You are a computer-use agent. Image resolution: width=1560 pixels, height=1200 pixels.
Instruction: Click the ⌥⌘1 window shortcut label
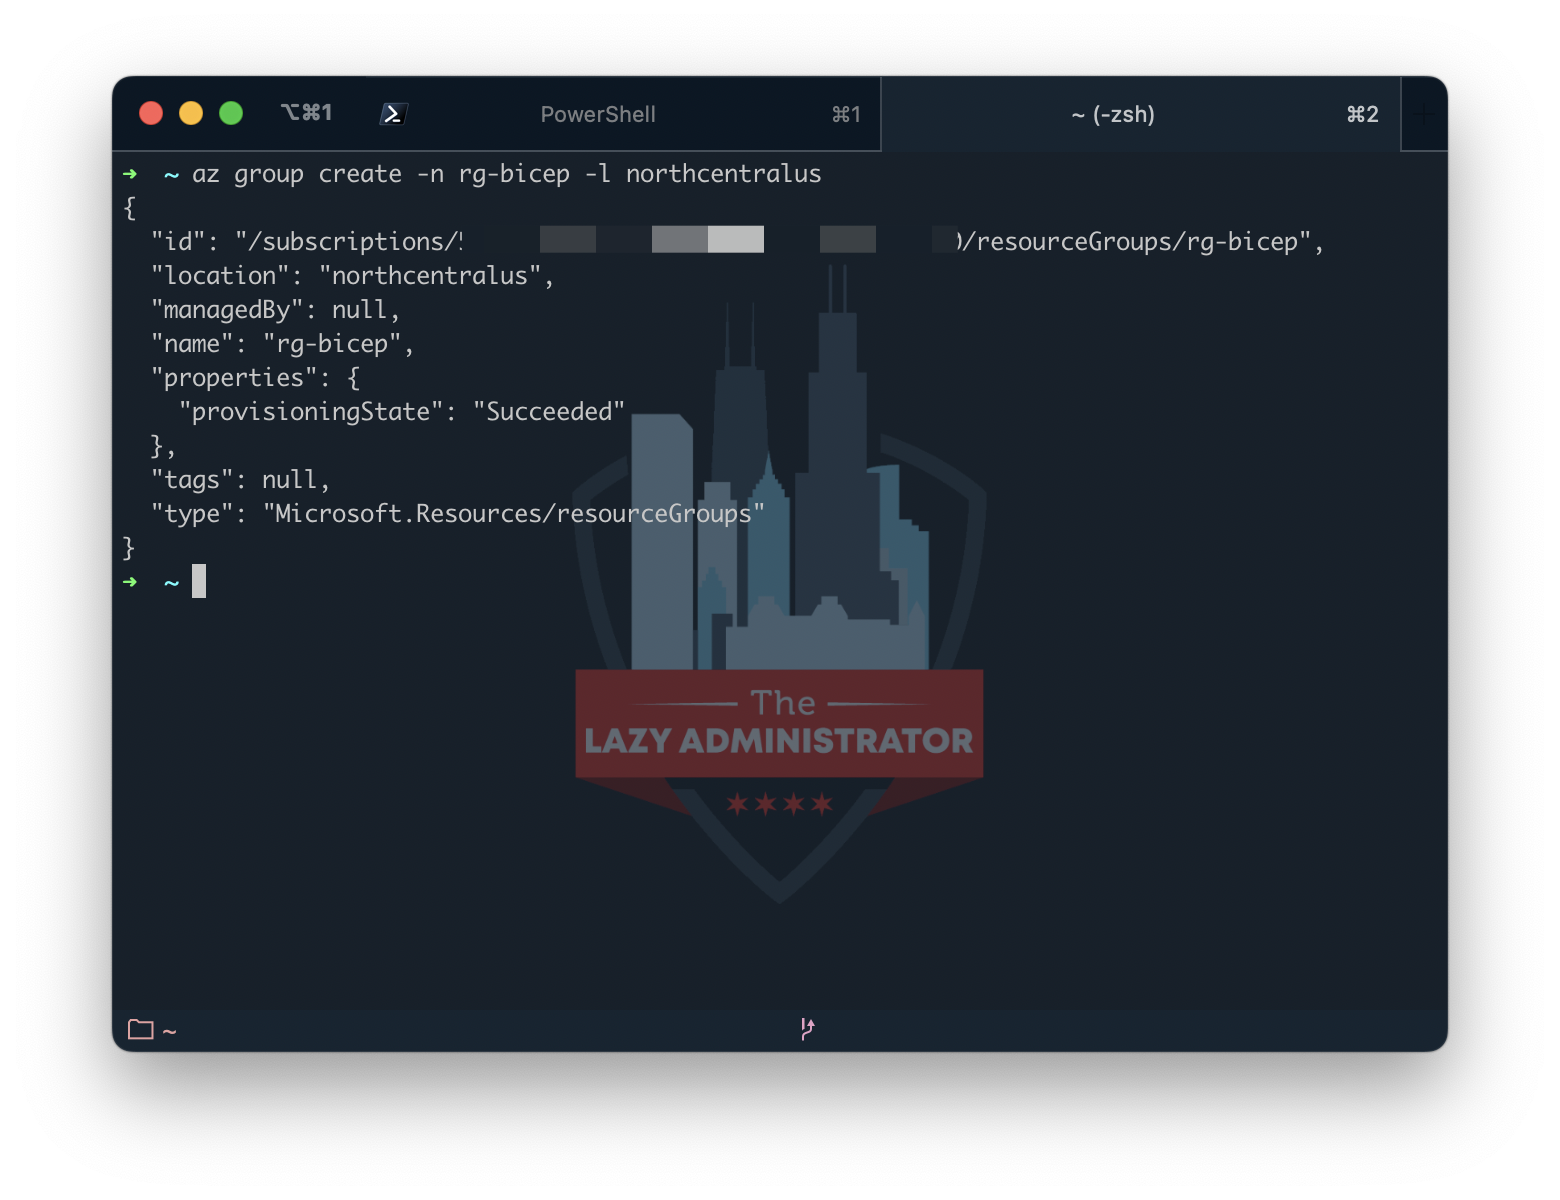tap(306, 113)
